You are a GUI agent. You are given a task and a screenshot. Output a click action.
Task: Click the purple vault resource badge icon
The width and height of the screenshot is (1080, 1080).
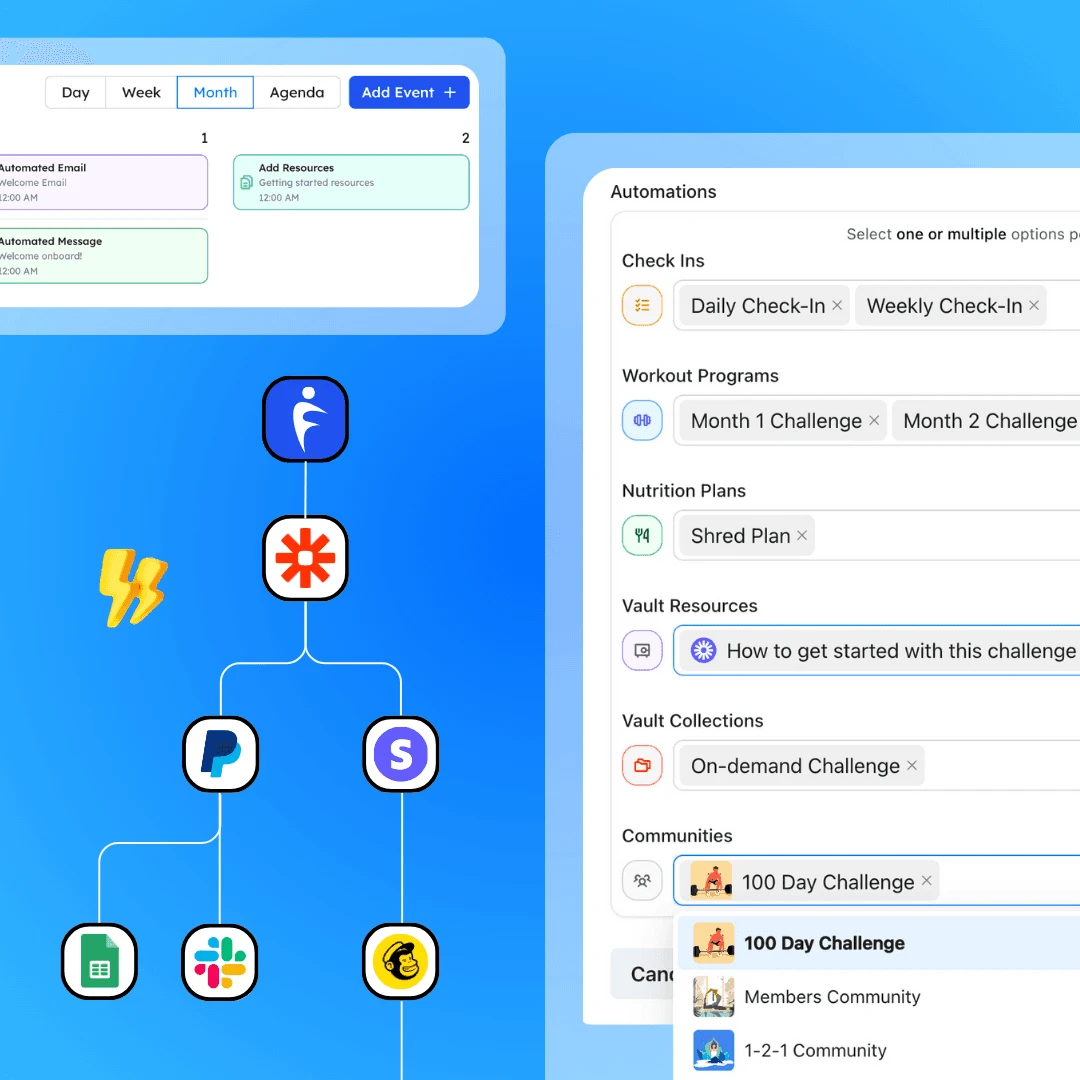pos(703,650)
